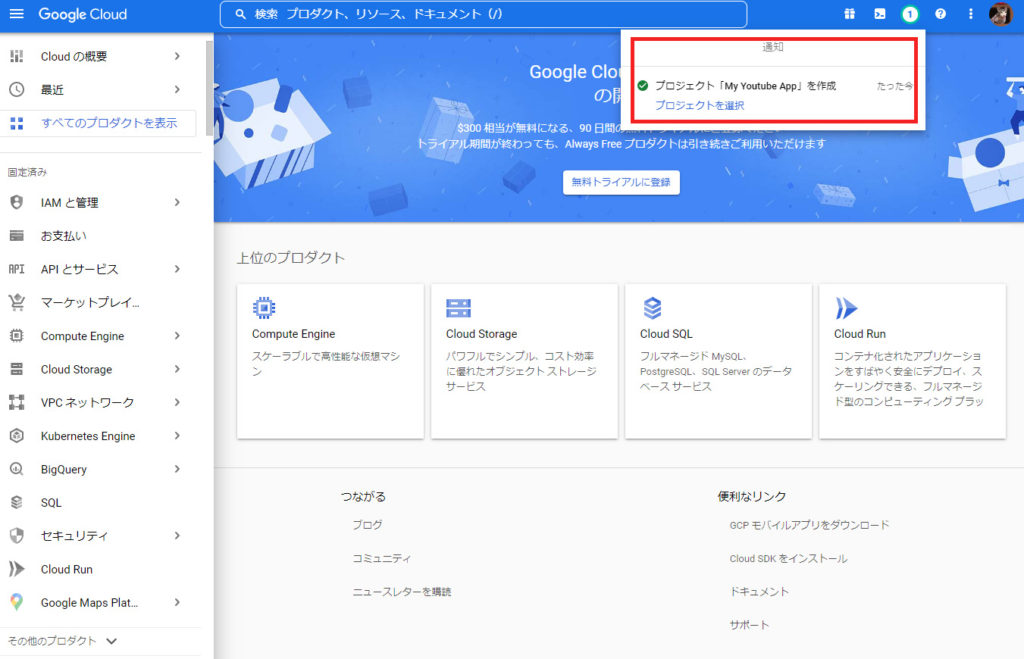Open GCP モバイルアプリをダウンロード link
Viewport: 1024px width, 659px height.
click(x=809, y=525)
